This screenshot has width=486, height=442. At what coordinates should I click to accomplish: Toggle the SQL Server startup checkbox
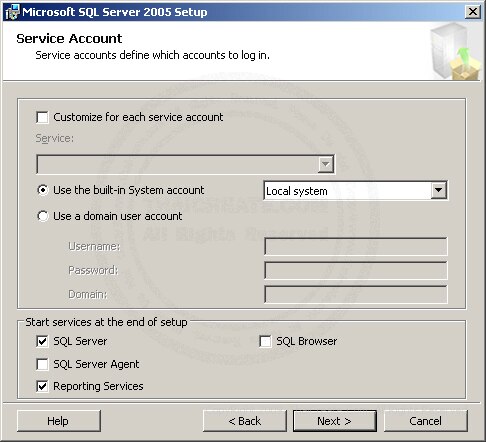point(42,341)
